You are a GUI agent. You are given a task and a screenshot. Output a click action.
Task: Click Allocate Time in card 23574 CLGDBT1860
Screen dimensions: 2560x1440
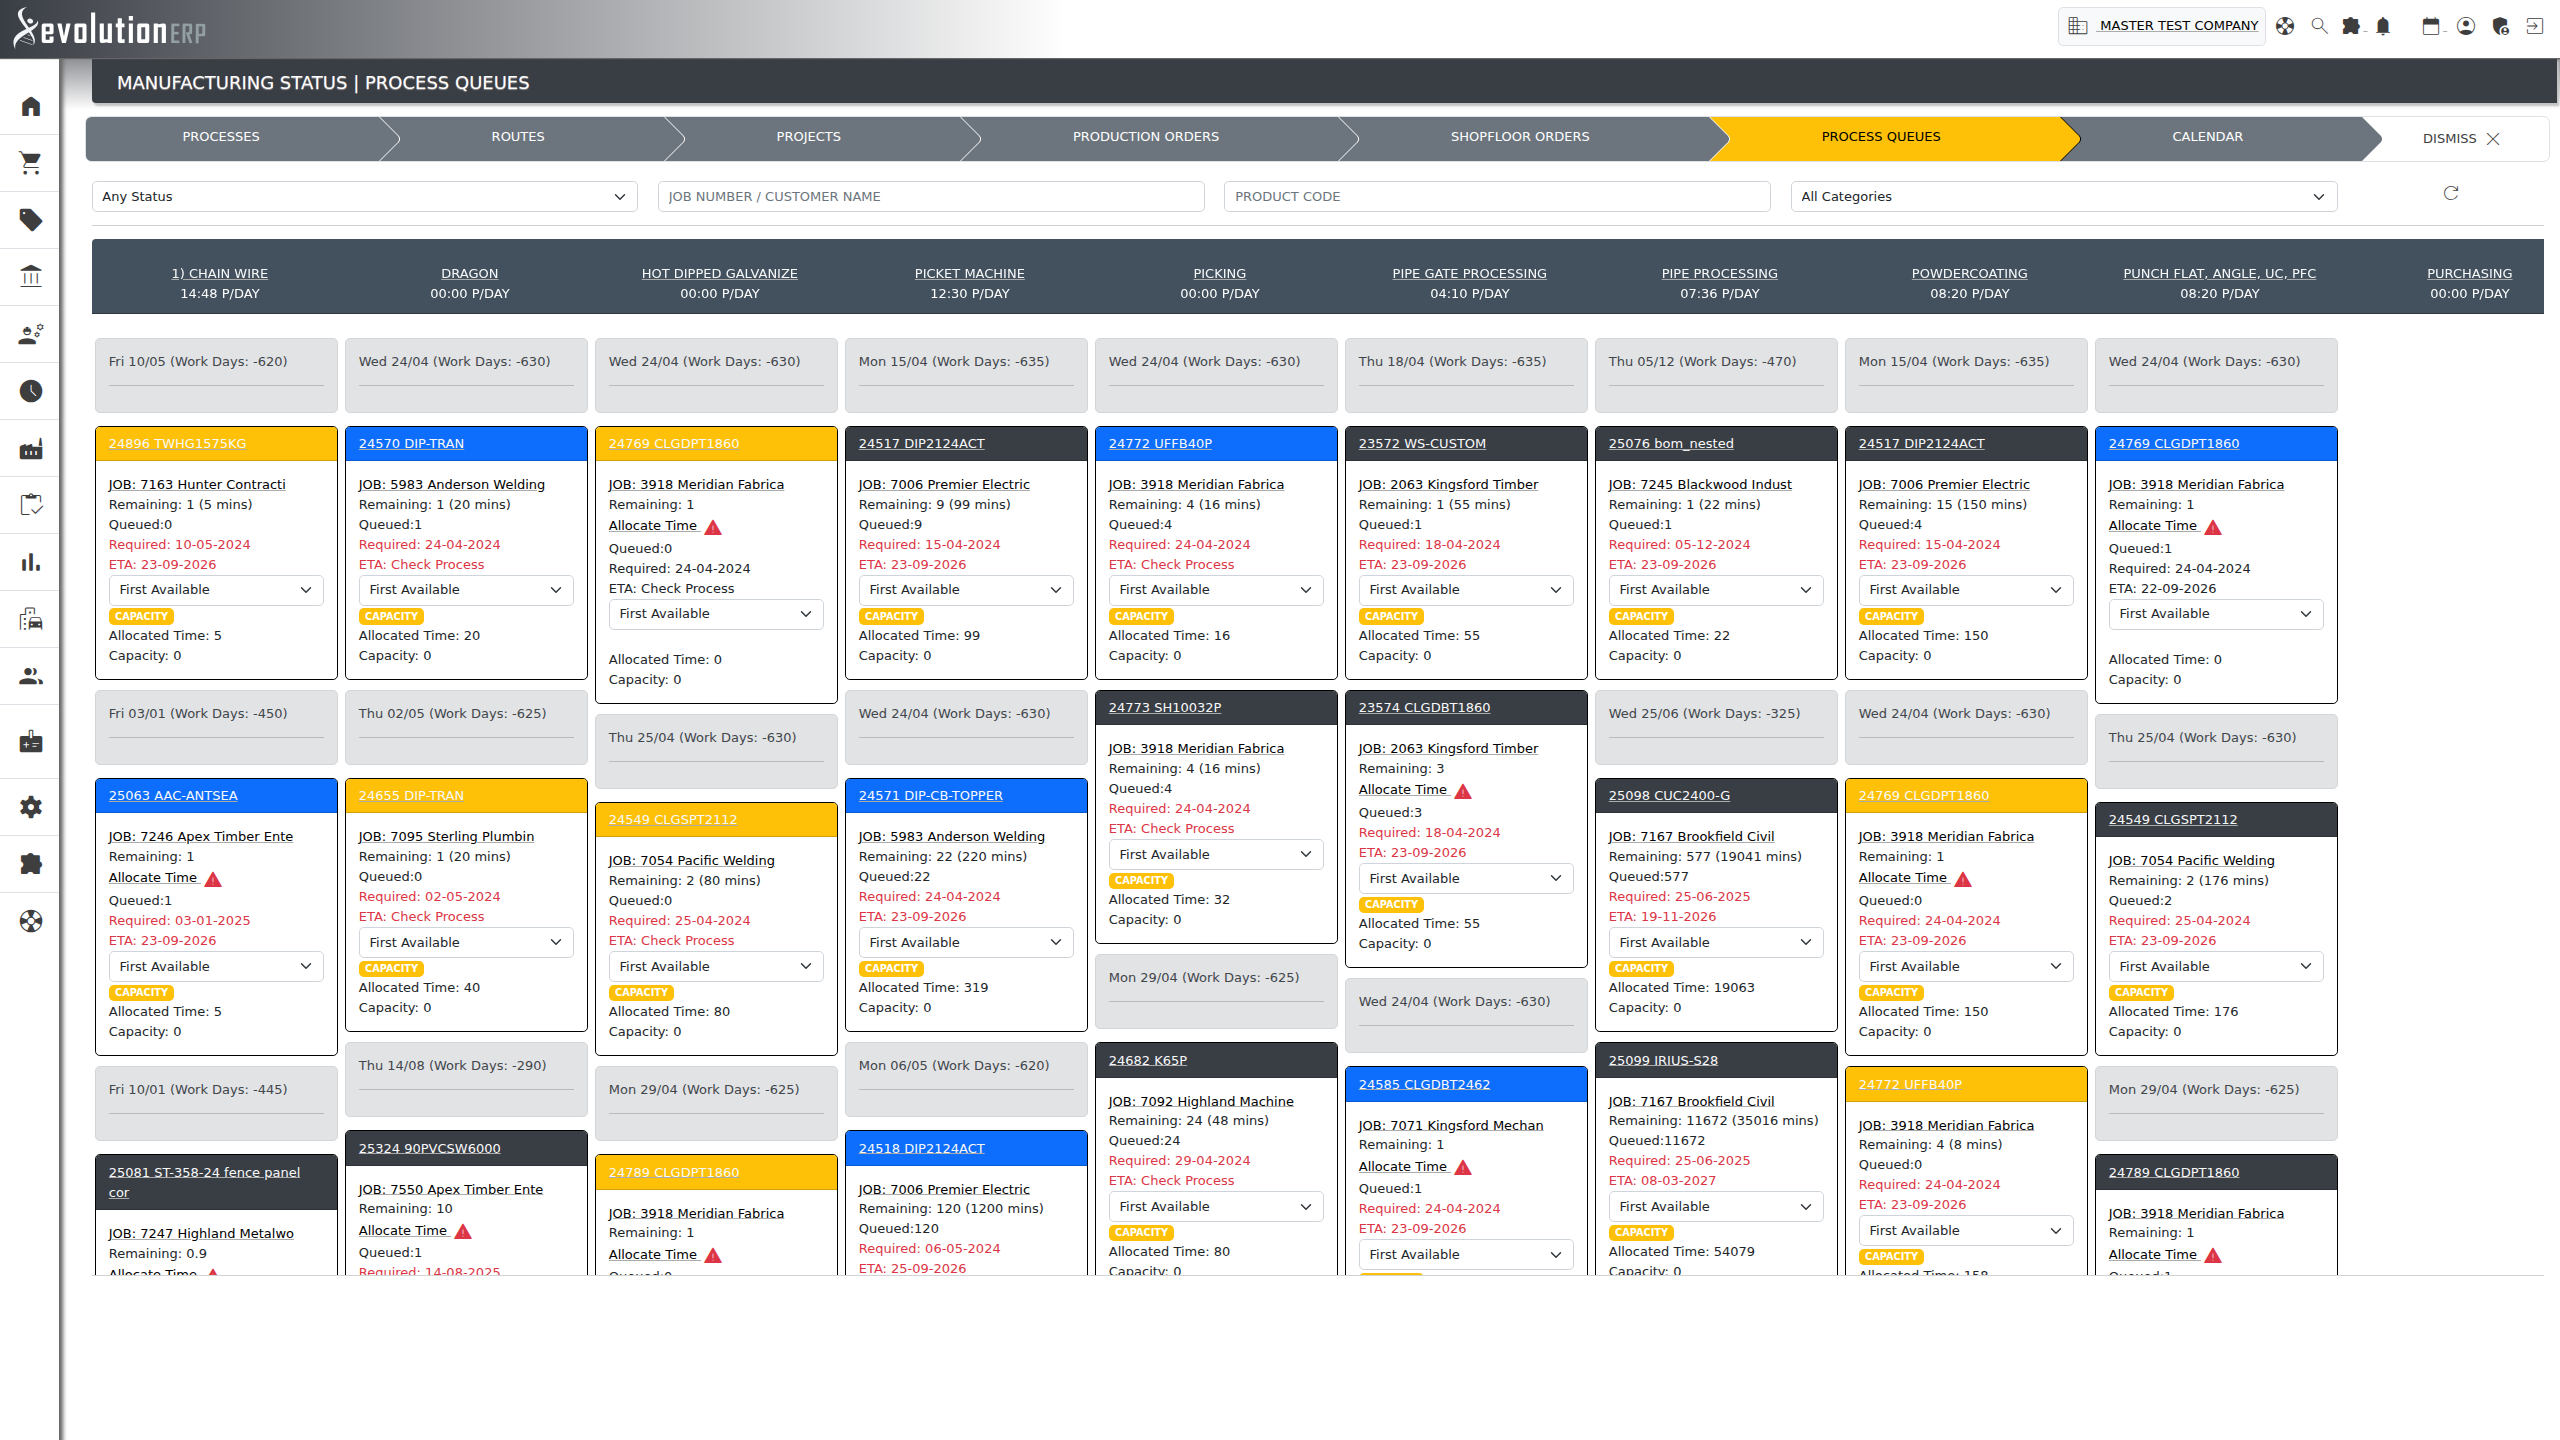click(x=1403, y=790)
